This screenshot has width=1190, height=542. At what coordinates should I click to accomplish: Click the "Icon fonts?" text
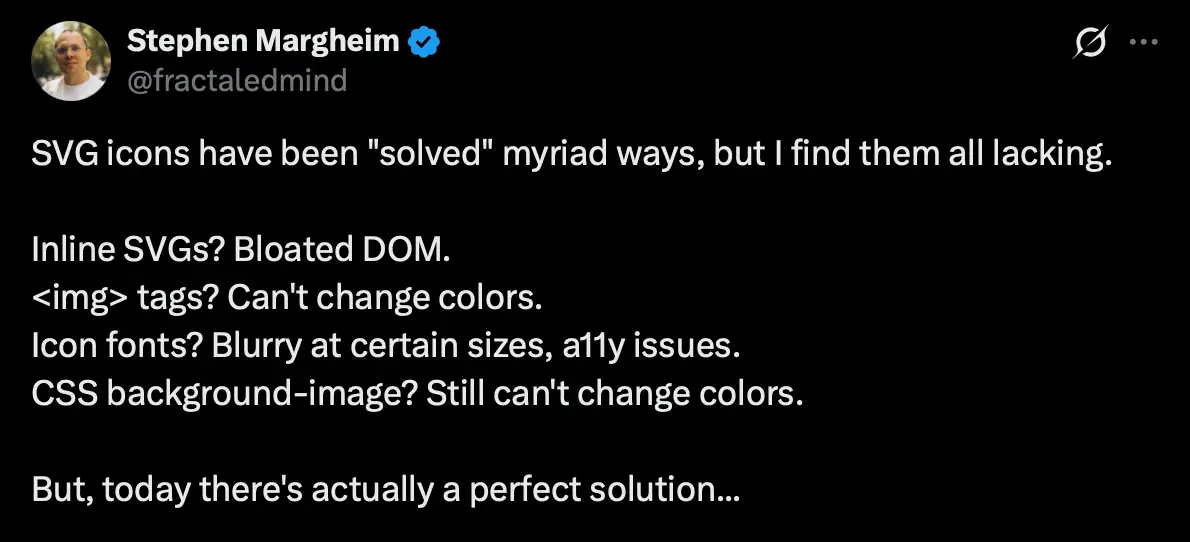(118, 346)
